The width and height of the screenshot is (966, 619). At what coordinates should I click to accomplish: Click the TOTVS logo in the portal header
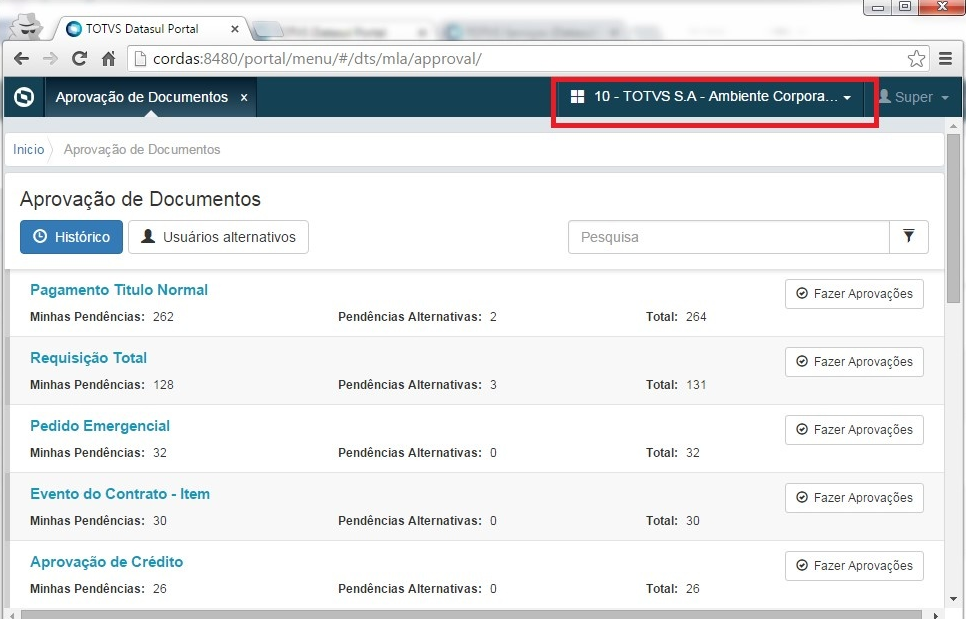[x=24, y=97]
